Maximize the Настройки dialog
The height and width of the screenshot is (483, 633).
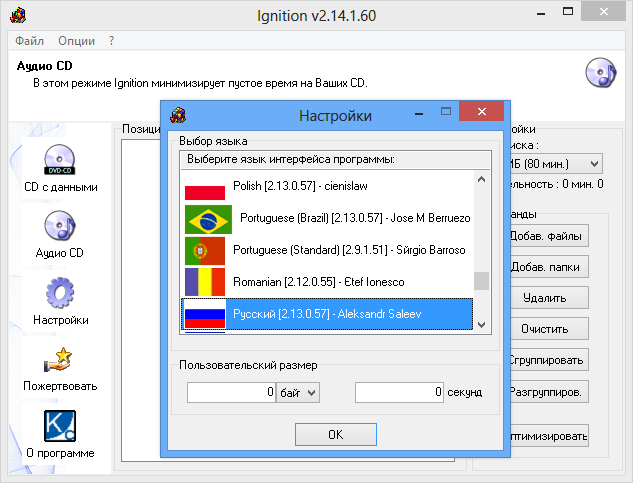click(446, 111)
